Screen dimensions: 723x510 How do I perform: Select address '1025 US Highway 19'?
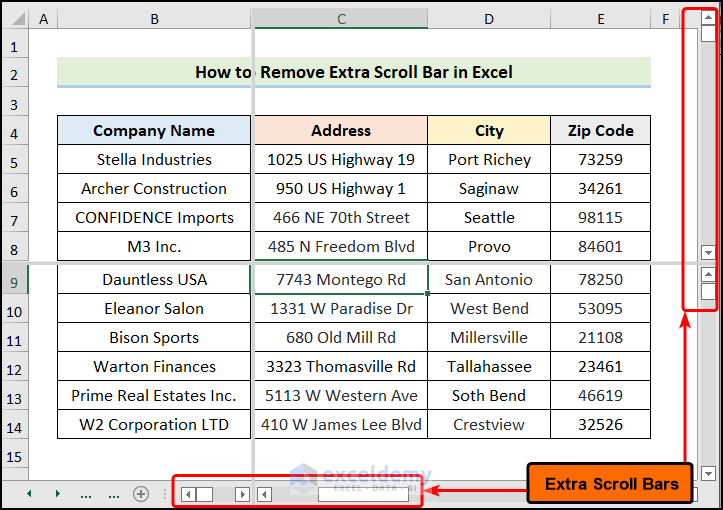(341, 160)
